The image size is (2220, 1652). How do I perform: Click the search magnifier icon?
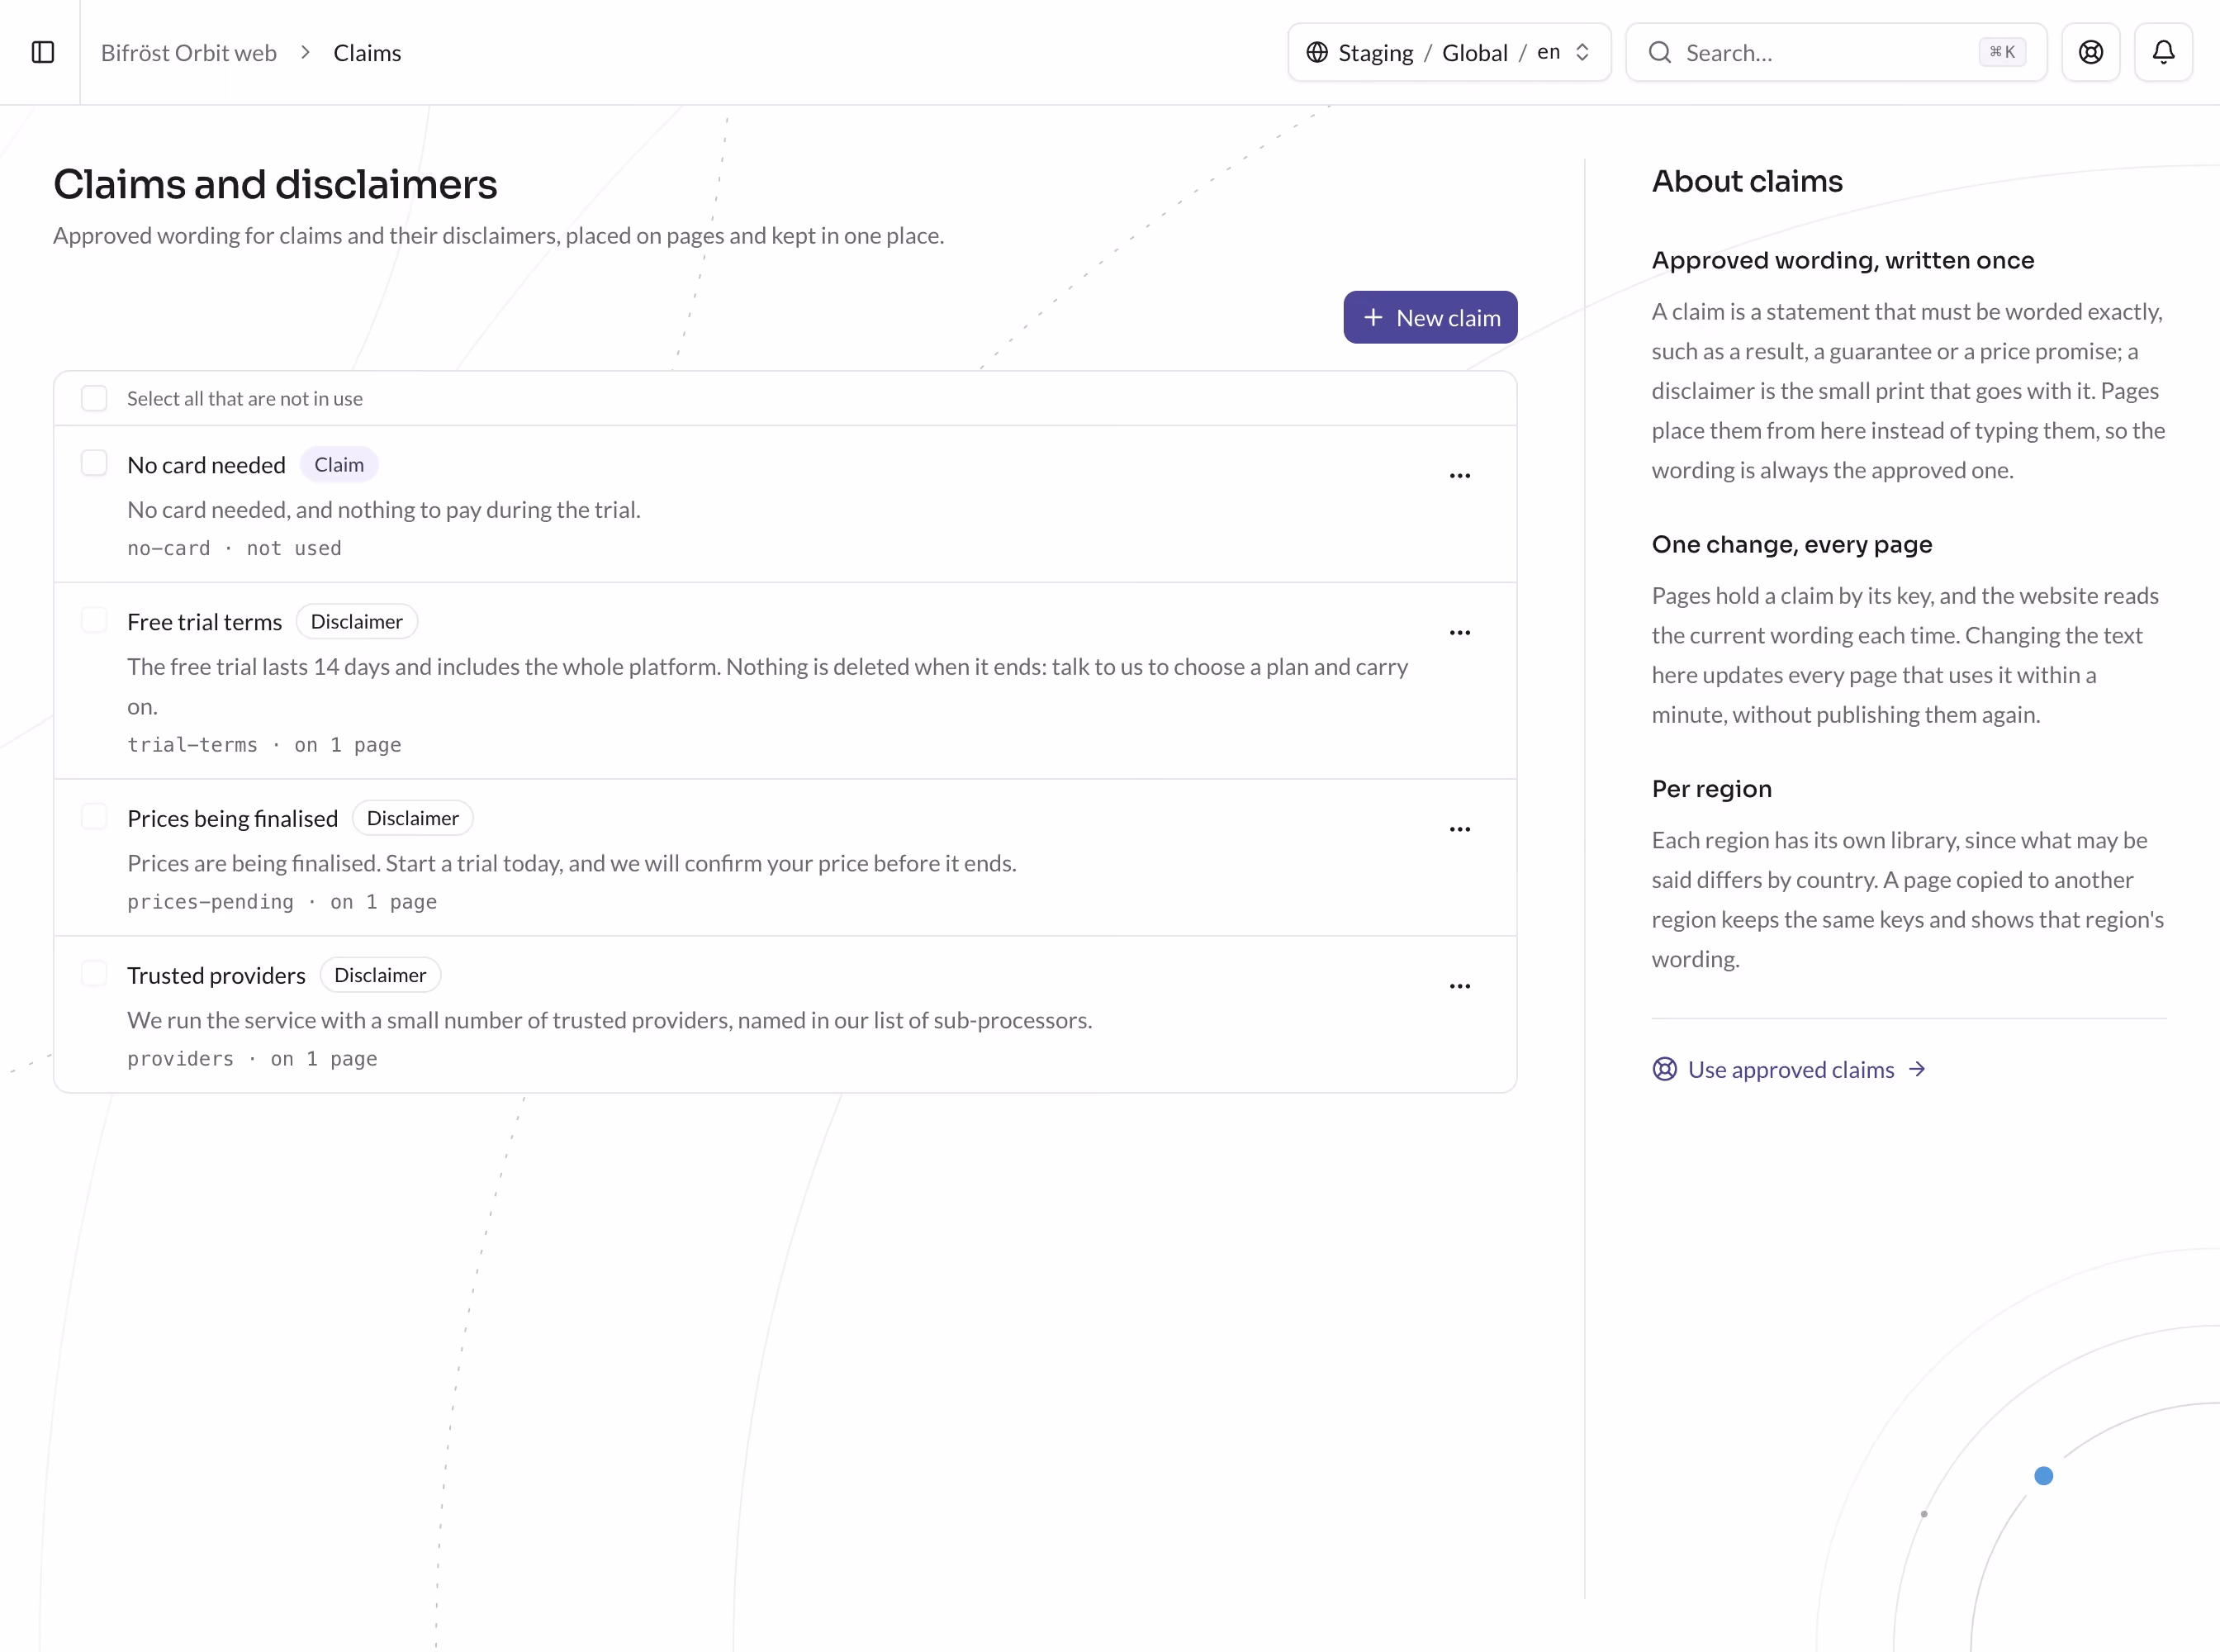1660,52
